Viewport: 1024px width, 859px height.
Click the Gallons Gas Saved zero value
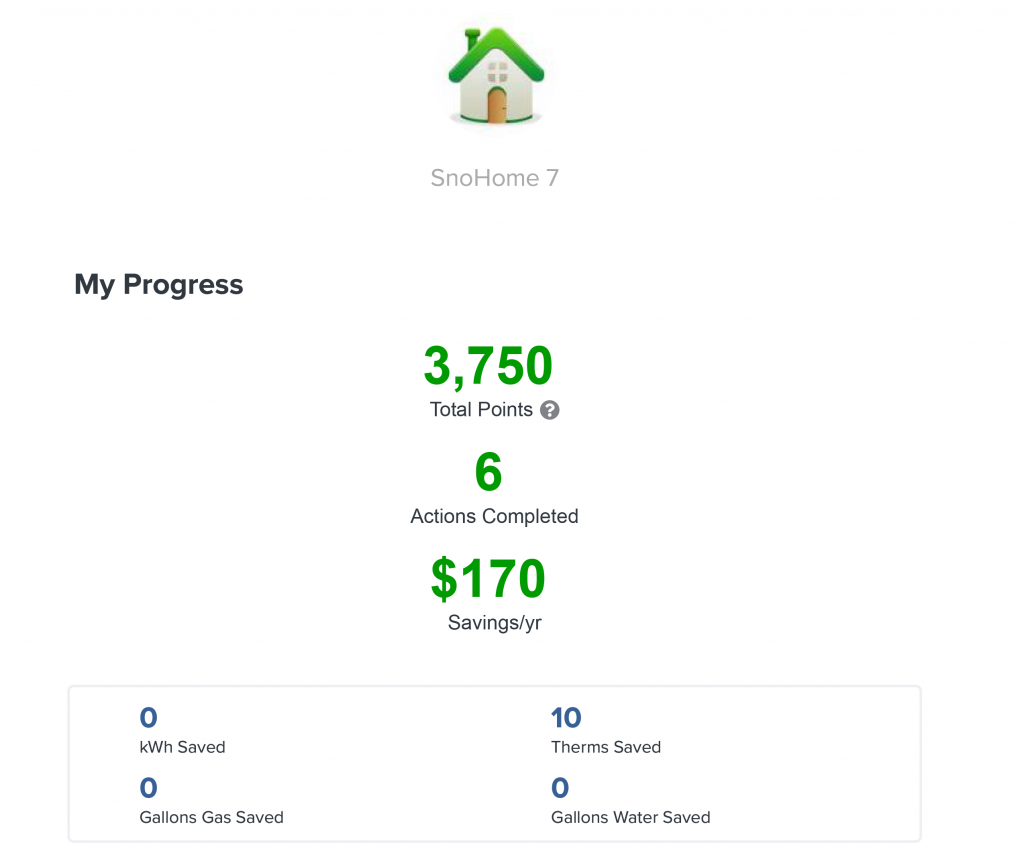(148, 788)
